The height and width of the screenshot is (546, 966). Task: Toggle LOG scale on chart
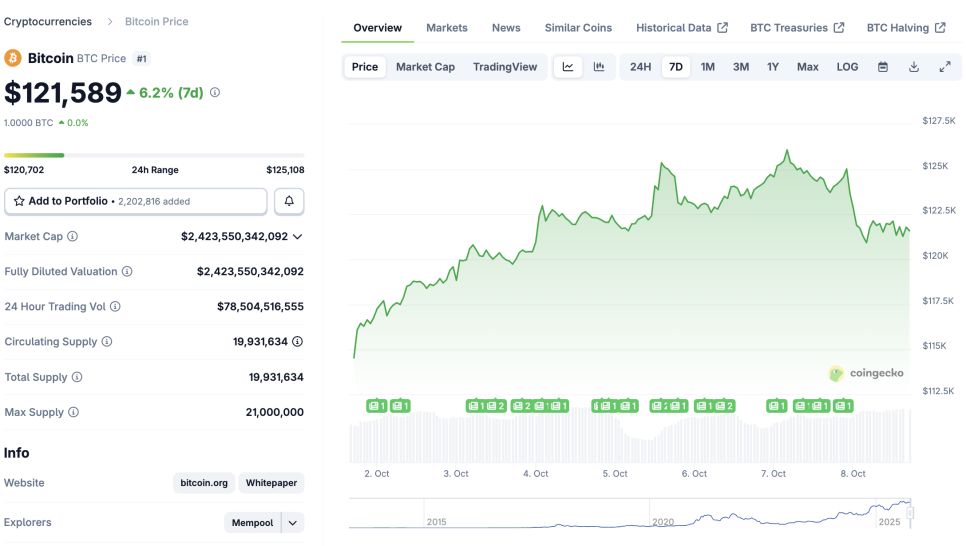click(x=847, y=67)
